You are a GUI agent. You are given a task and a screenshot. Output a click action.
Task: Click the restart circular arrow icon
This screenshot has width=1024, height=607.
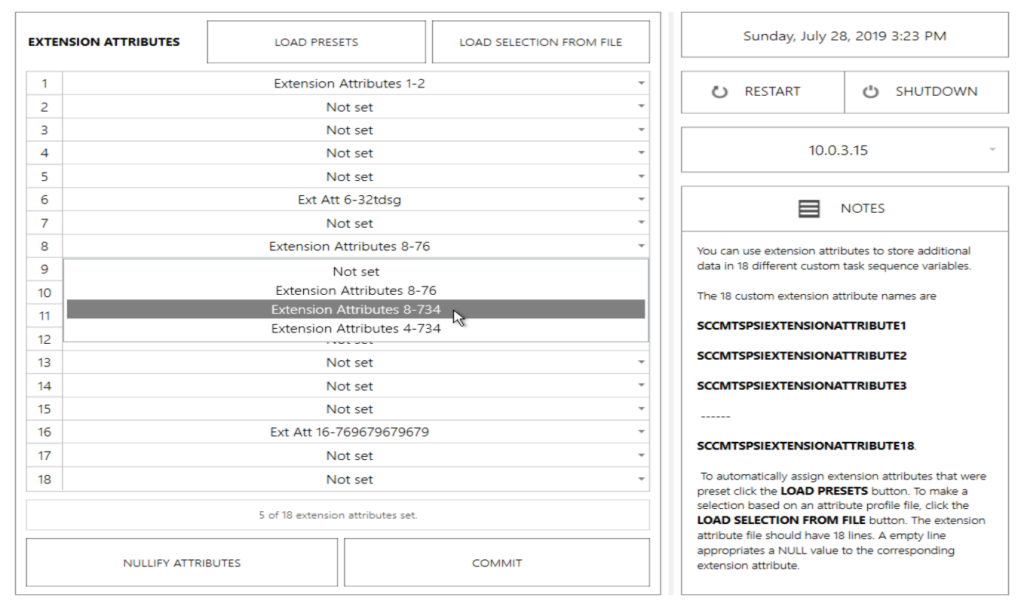coord(720,91)
